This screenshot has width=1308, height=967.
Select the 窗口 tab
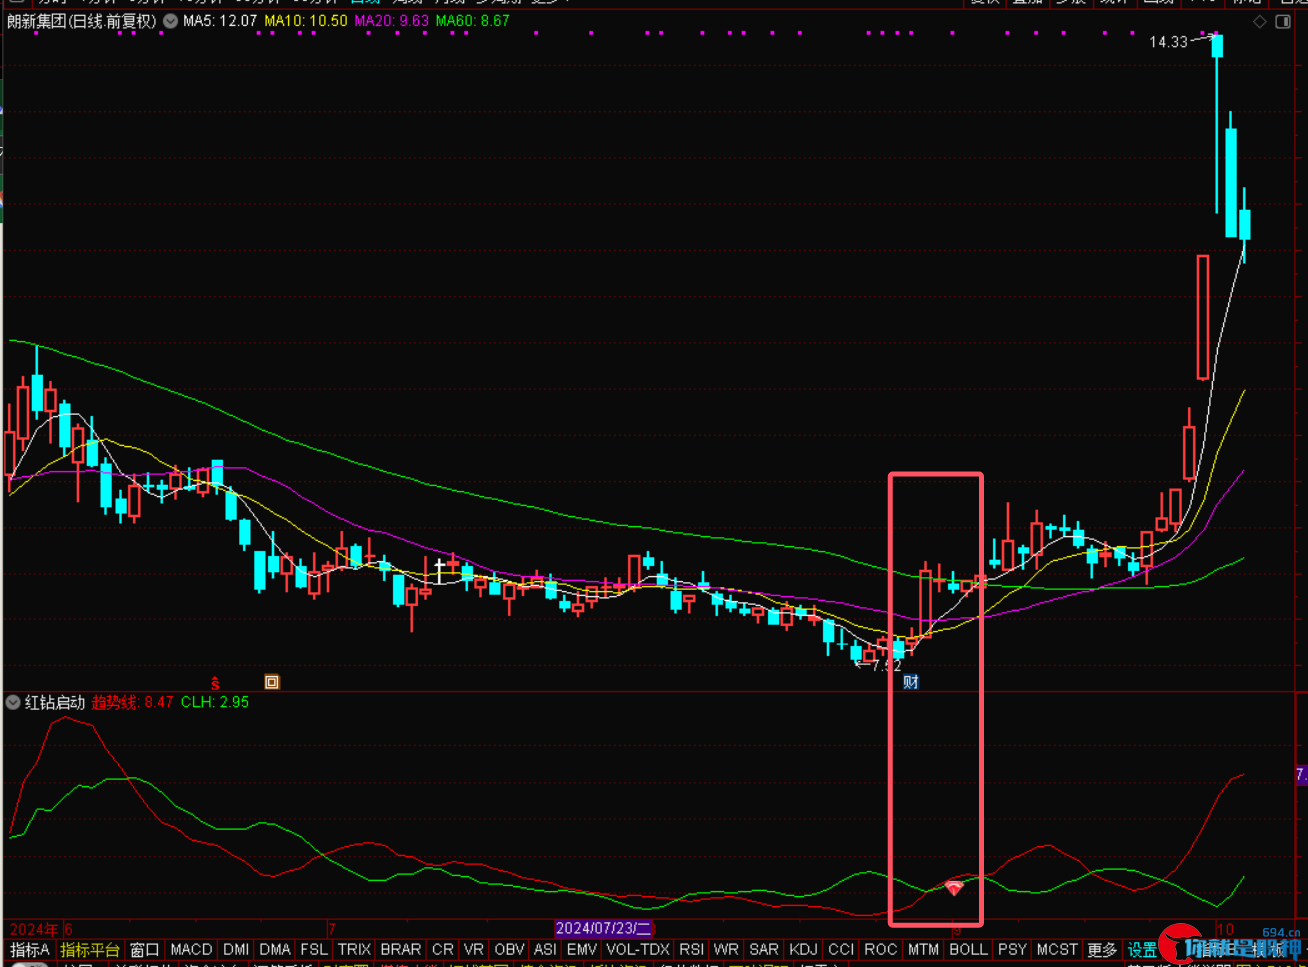click(145, 949)
